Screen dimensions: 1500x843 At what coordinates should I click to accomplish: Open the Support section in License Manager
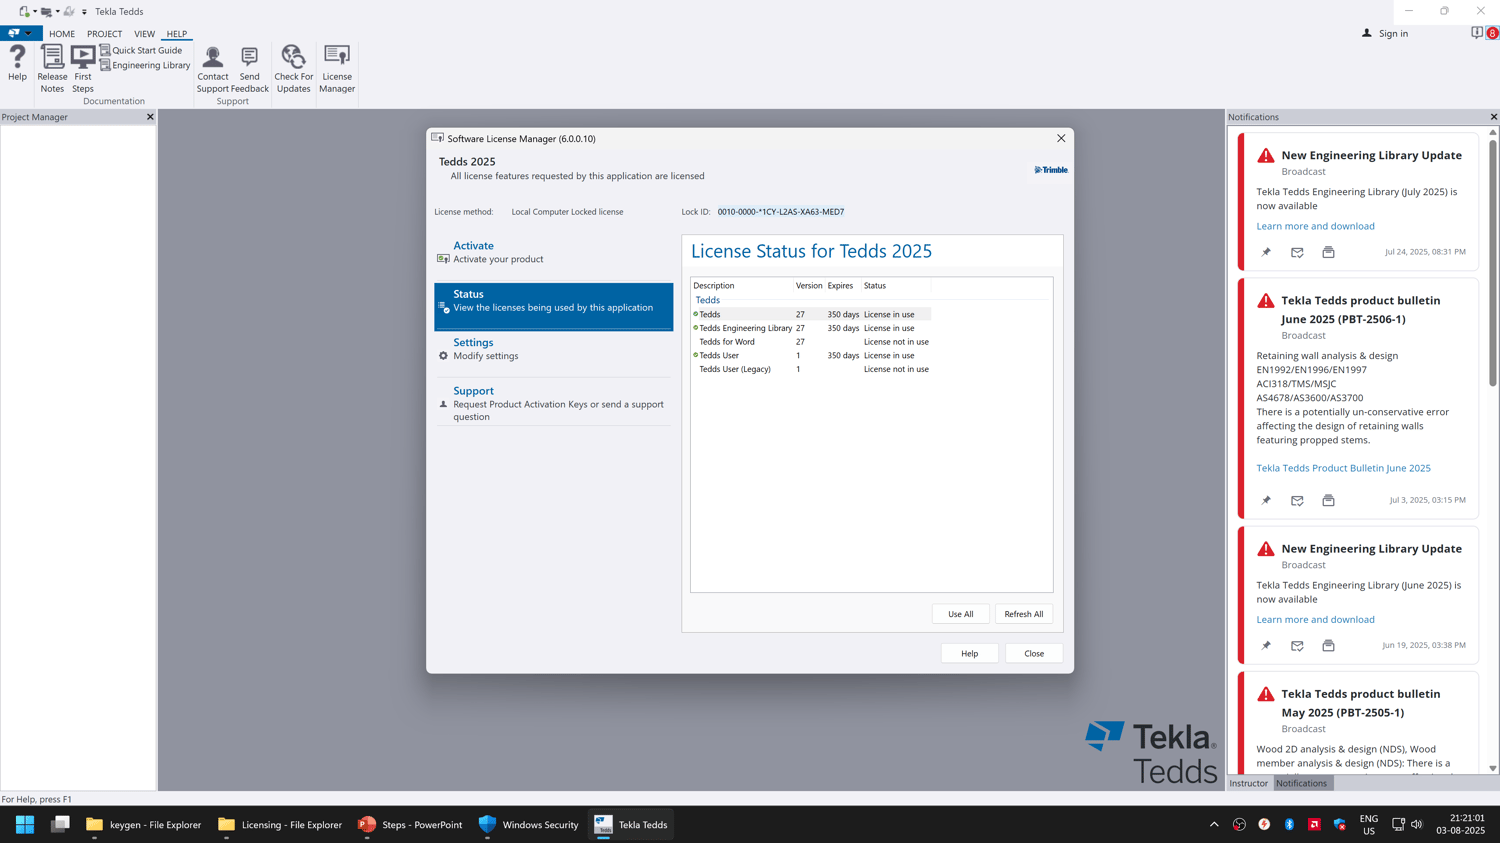point(553,403)
